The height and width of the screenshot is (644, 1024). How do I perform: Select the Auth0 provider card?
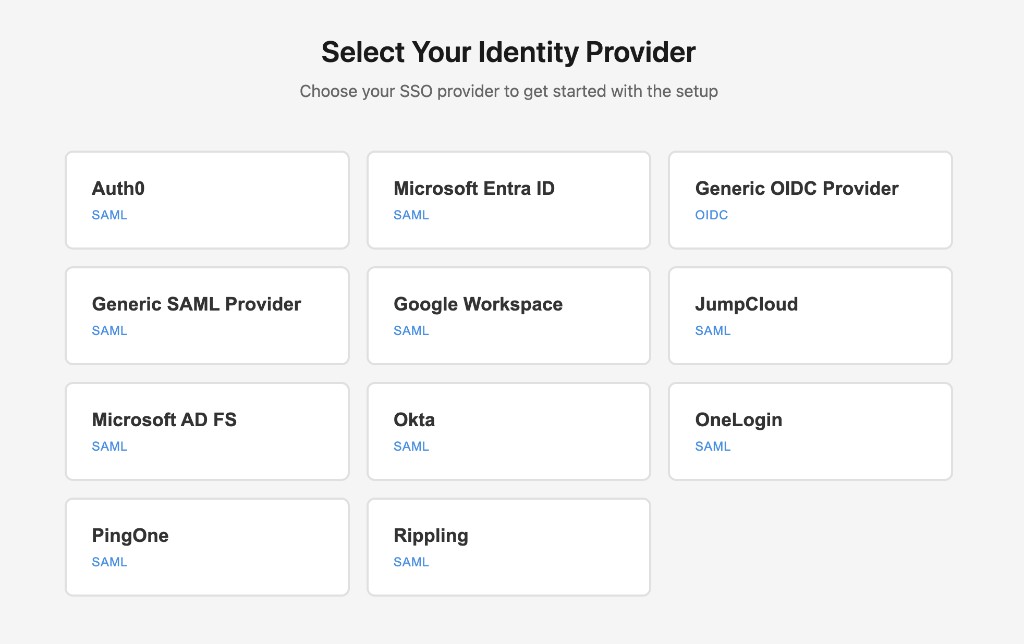pos(207,200)
